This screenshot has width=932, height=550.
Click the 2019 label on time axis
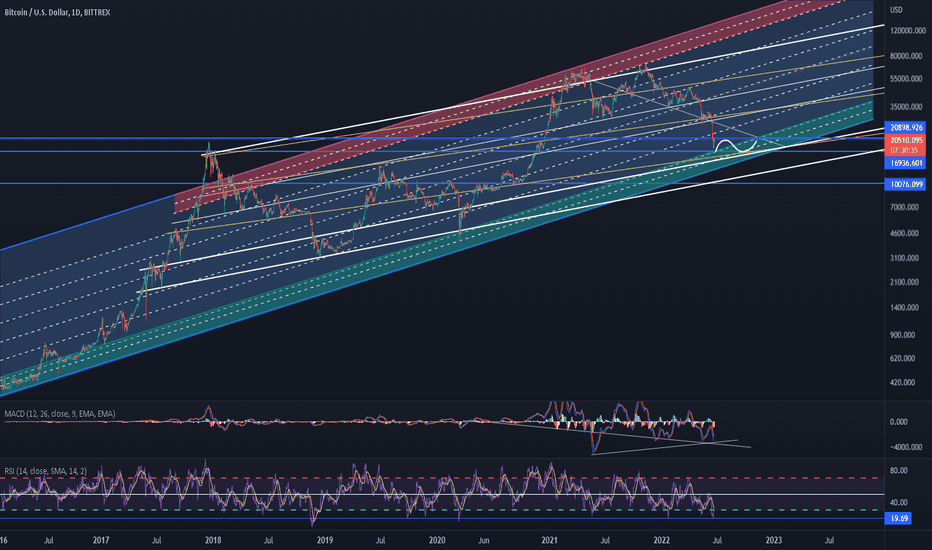click(x=325, y=540)
